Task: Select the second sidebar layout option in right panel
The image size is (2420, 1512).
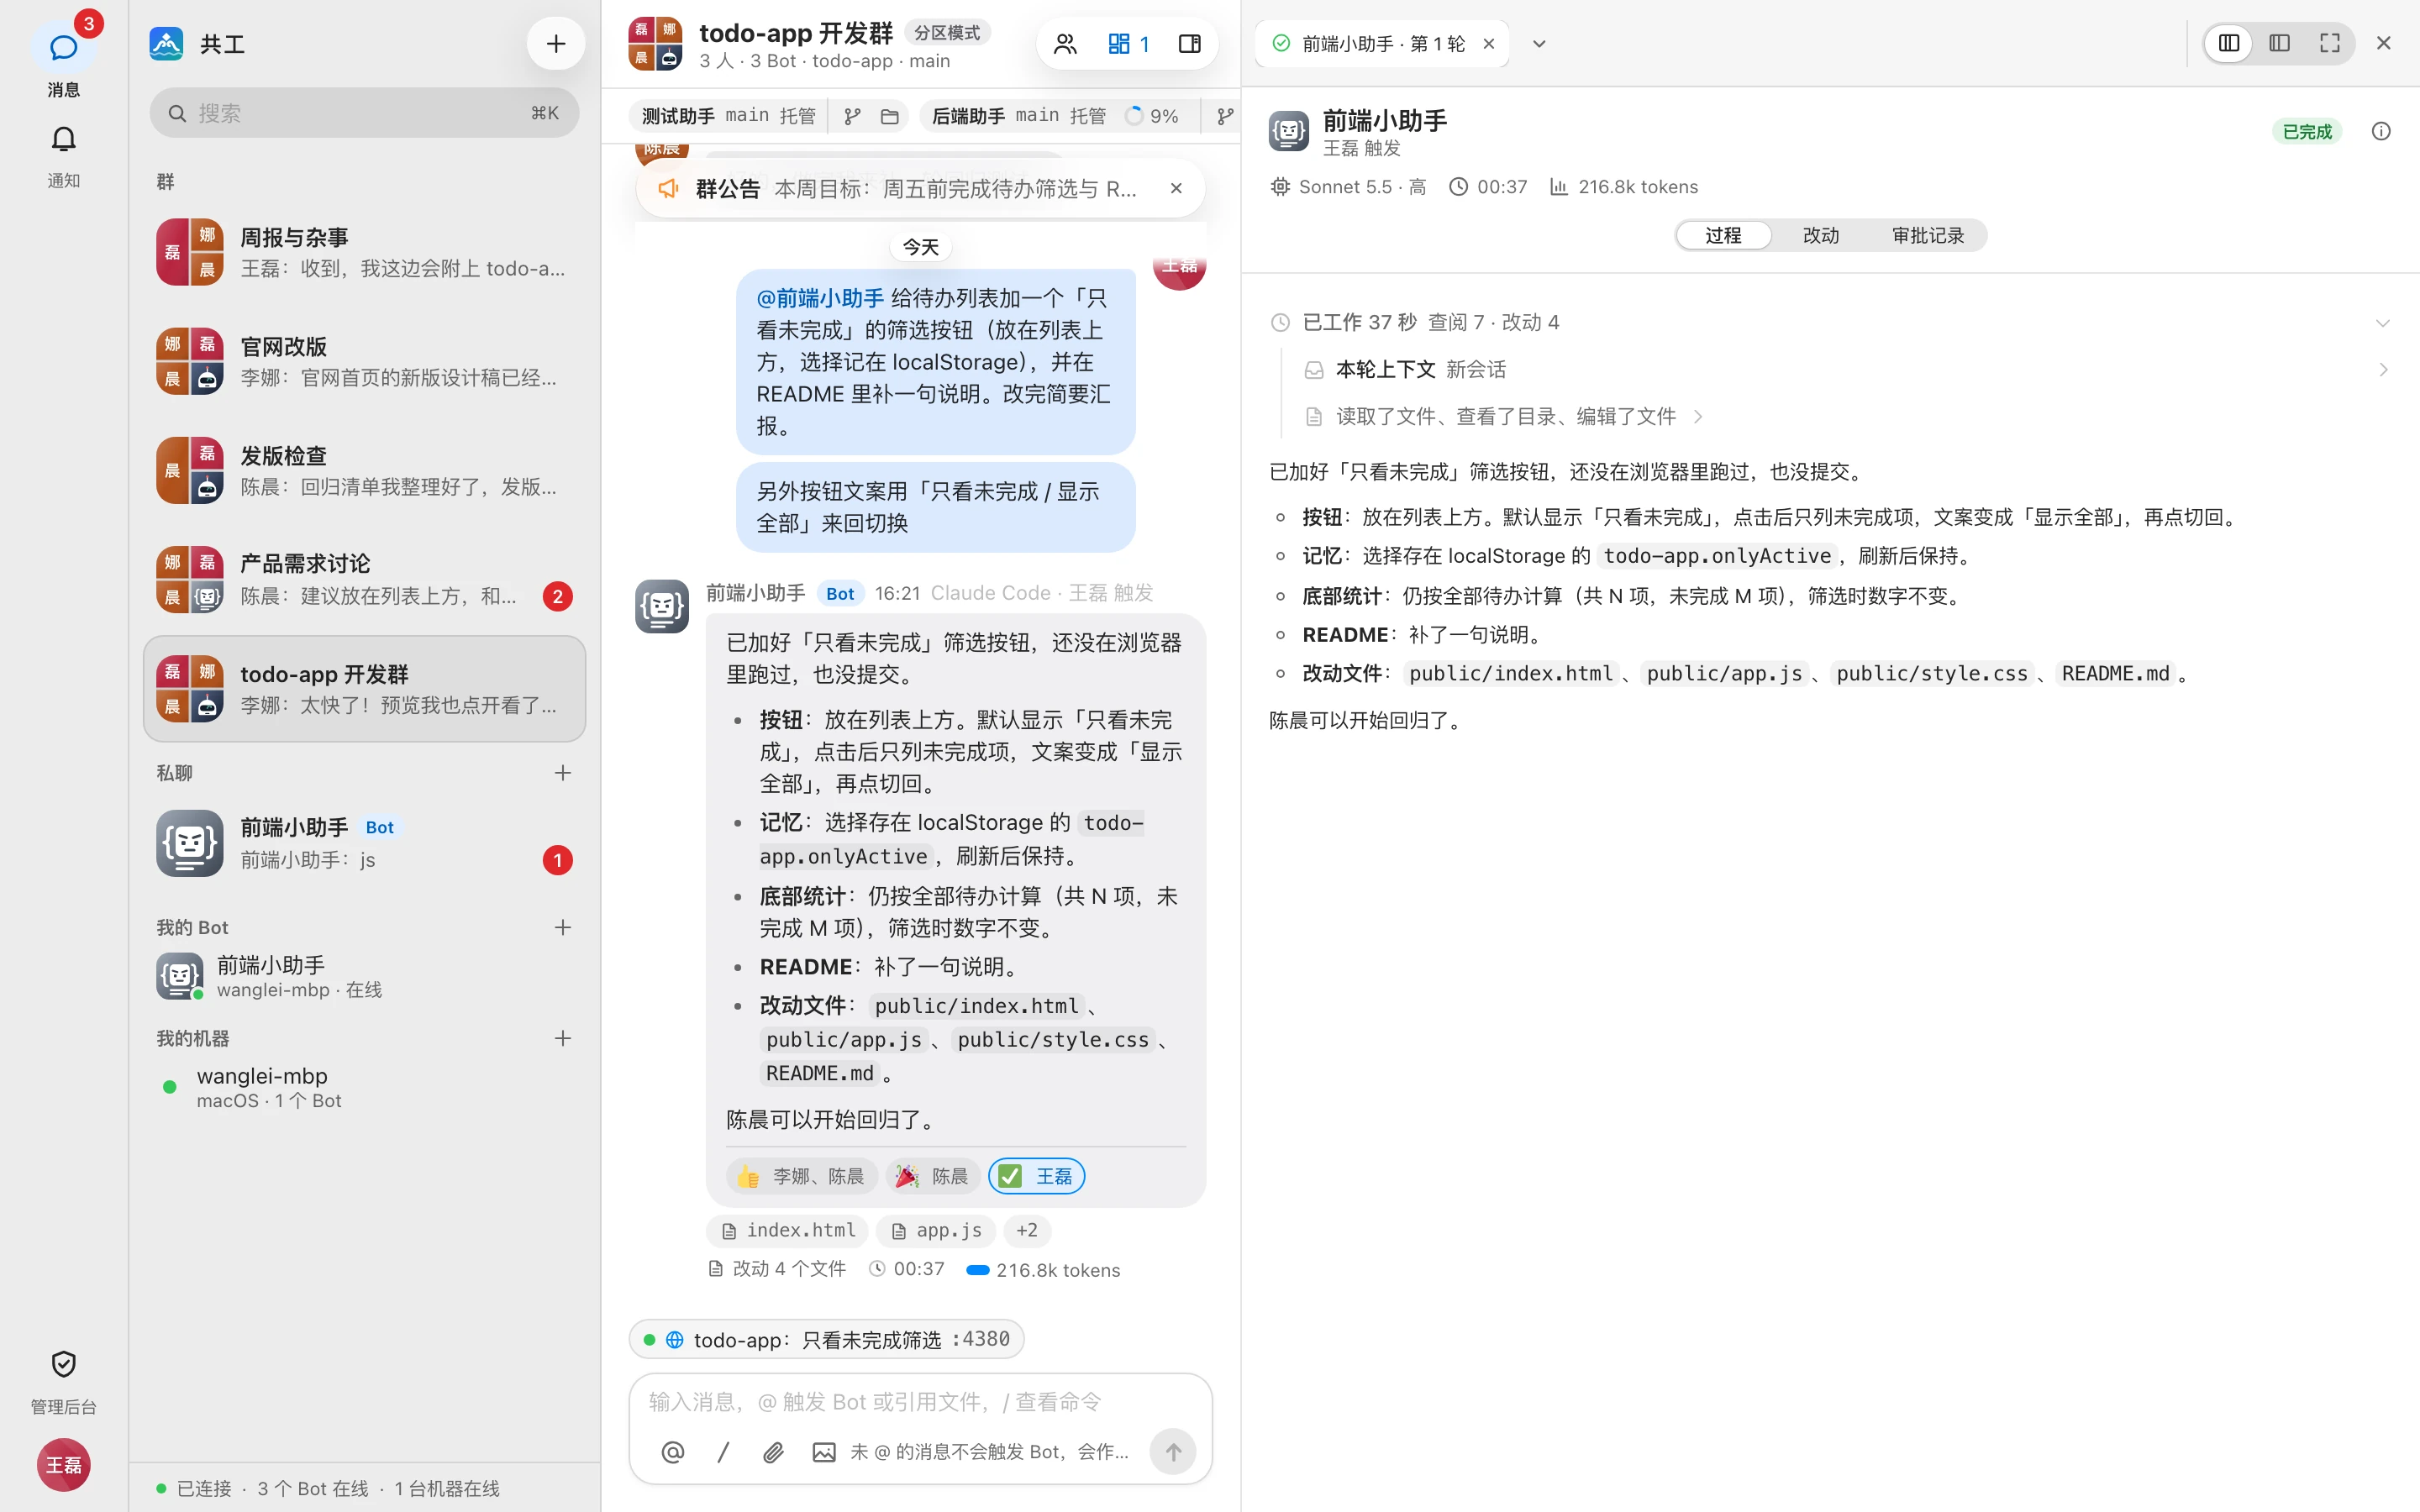Action: coord(2279,43)
